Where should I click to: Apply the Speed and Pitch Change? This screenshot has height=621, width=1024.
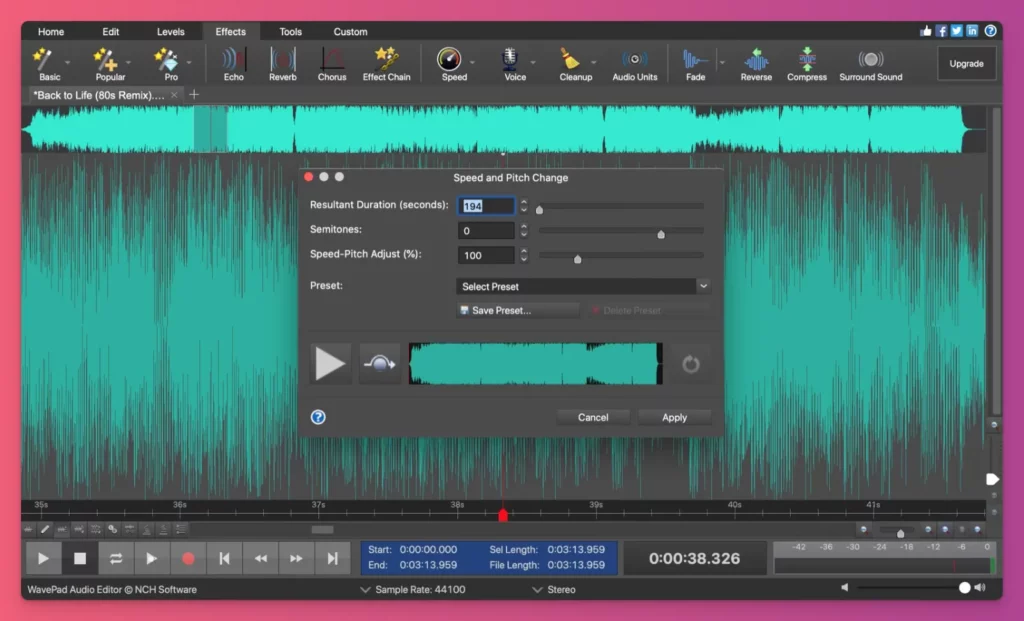(674, 417)
